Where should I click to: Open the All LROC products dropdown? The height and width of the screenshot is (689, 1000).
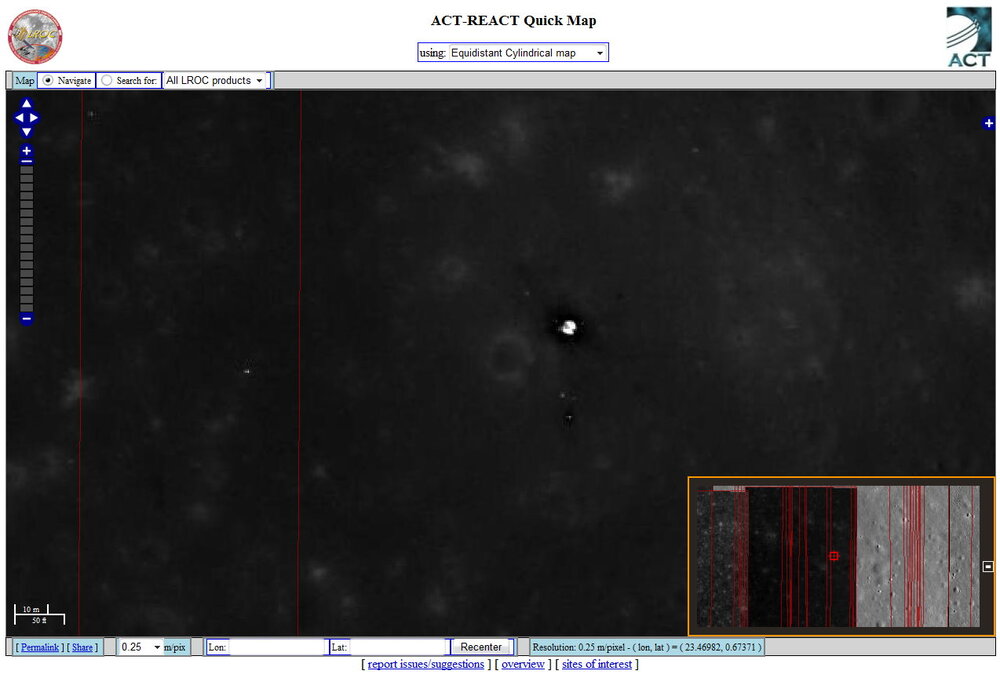(x=215, y=80)
